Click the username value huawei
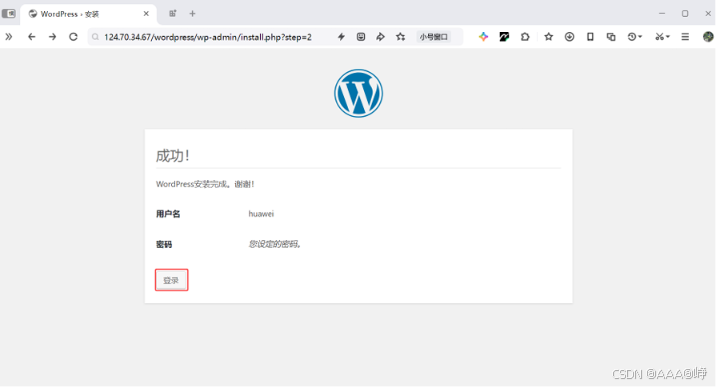The height and width of the screenshot is (387, 716). 261,214
